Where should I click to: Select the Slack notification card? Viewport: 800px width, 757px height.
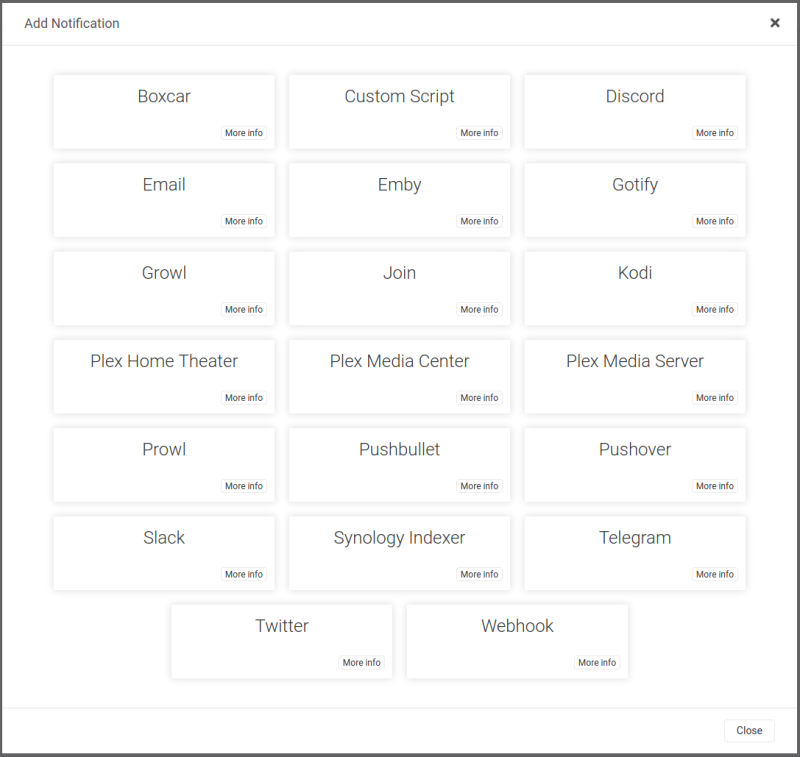coord(164,553)
